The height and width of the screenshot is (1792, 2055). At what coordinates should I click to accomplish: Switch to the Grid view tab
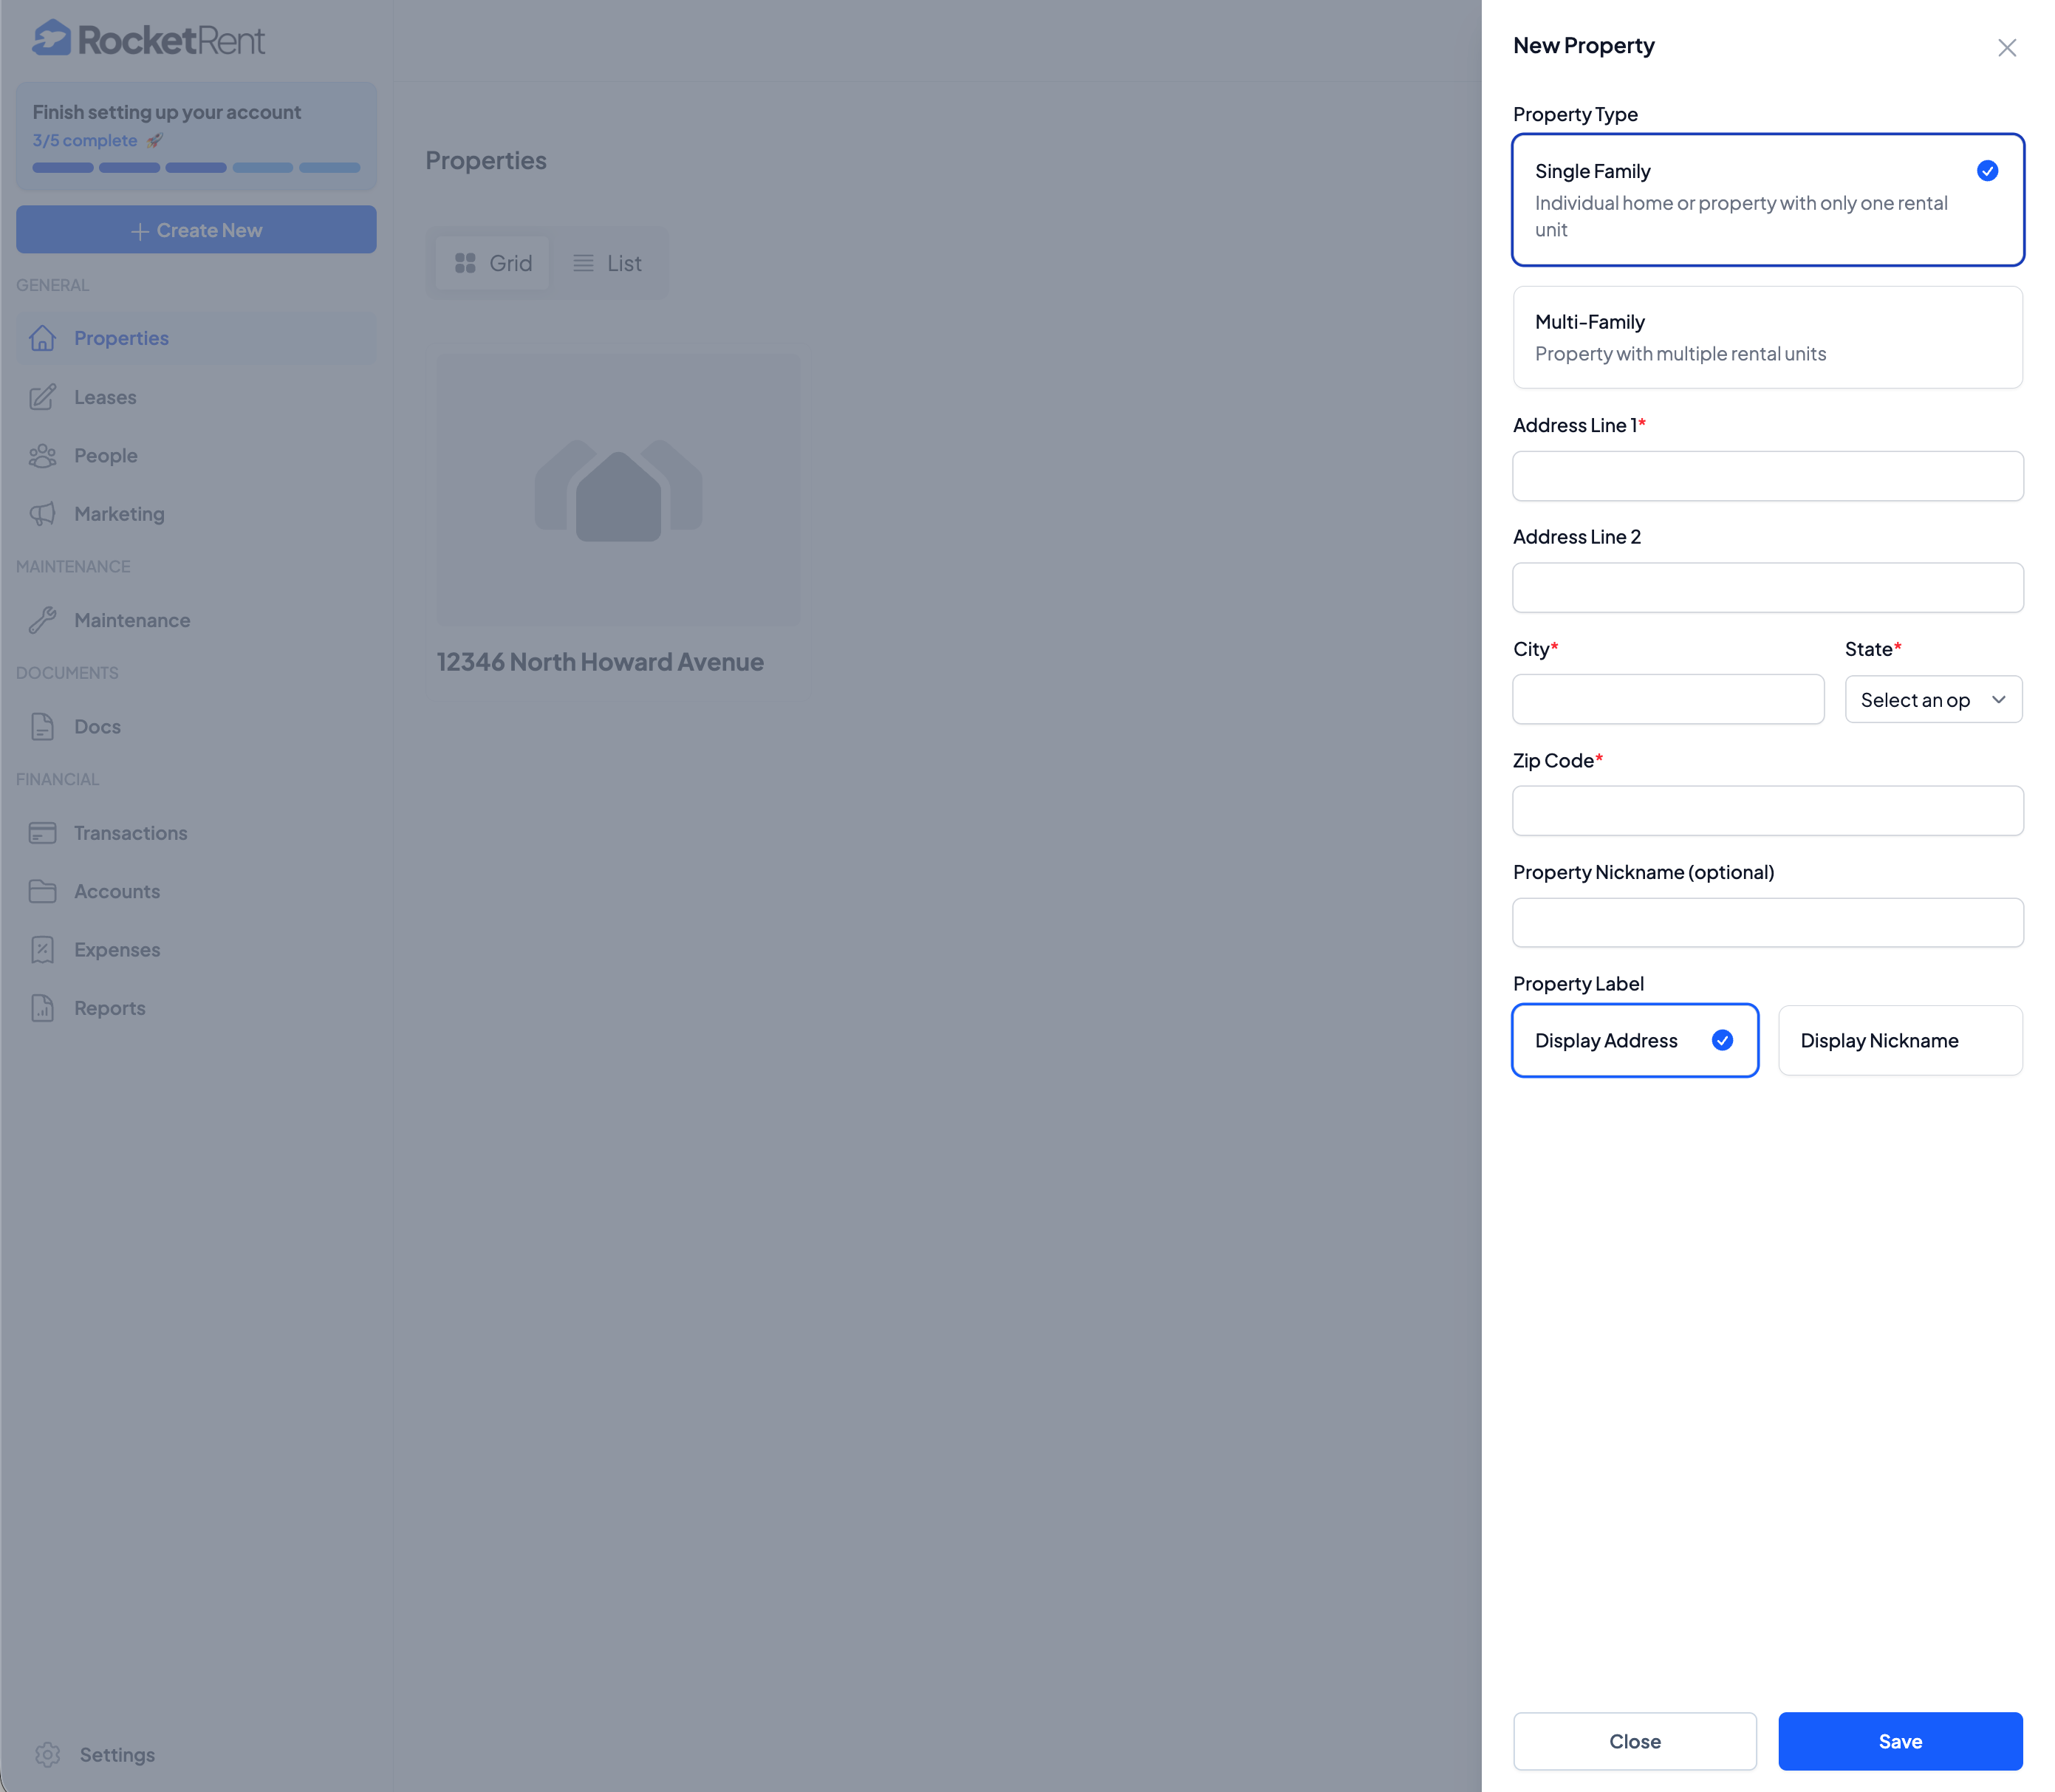pyautogui.click(x=493, y=263)
